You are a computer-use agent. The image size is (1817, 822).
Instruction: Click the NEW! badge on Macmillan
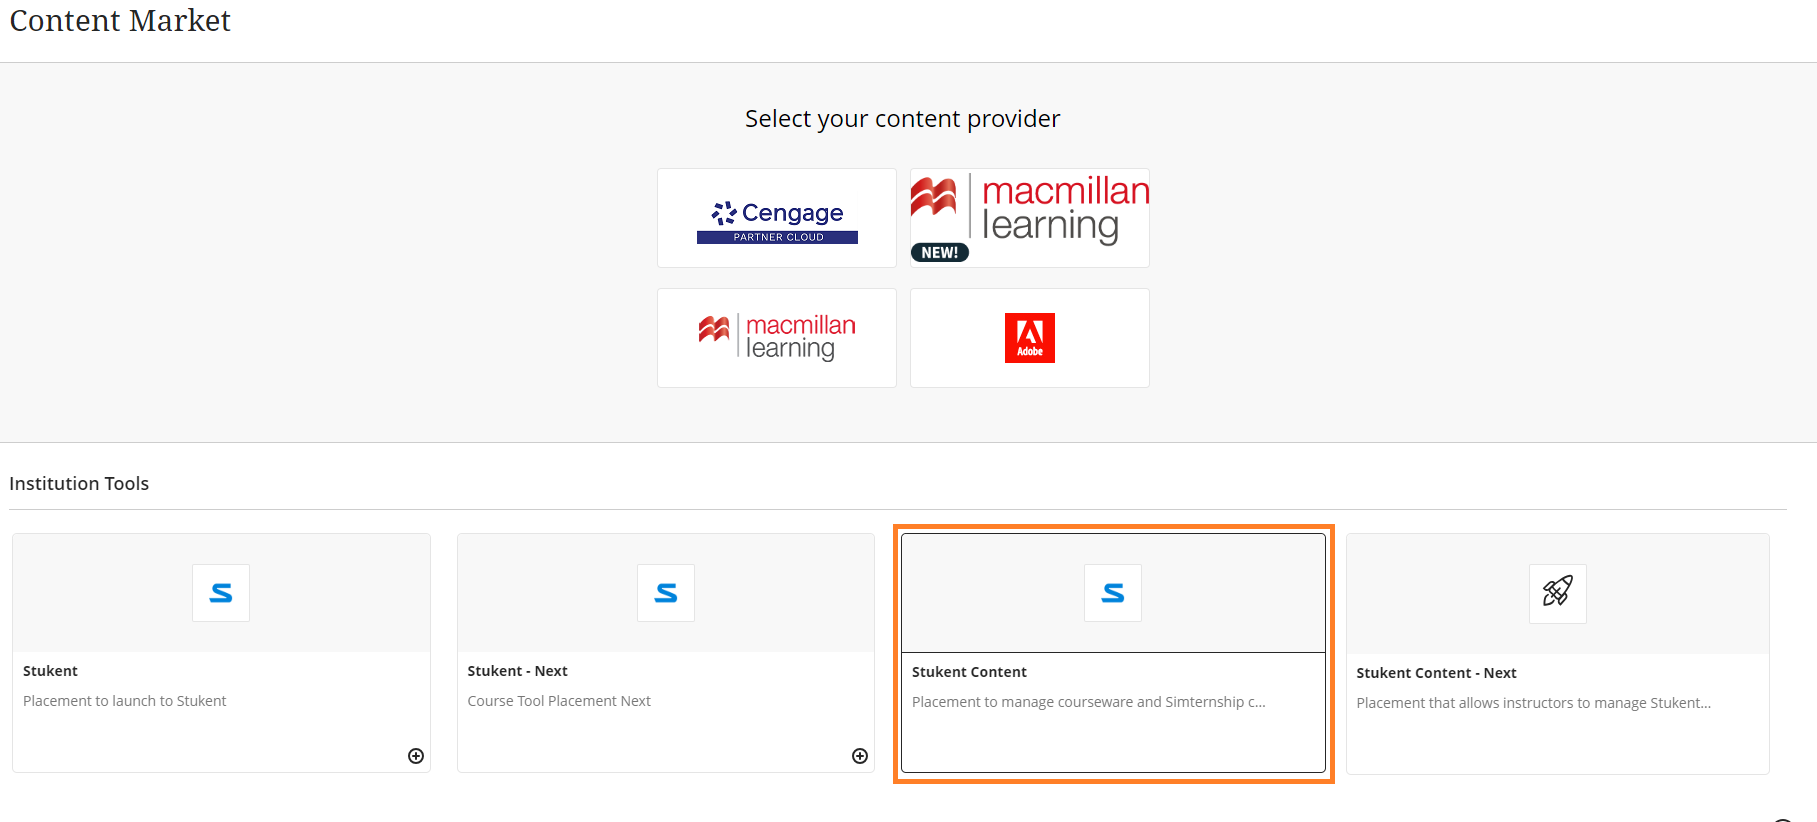pos(940,253)
